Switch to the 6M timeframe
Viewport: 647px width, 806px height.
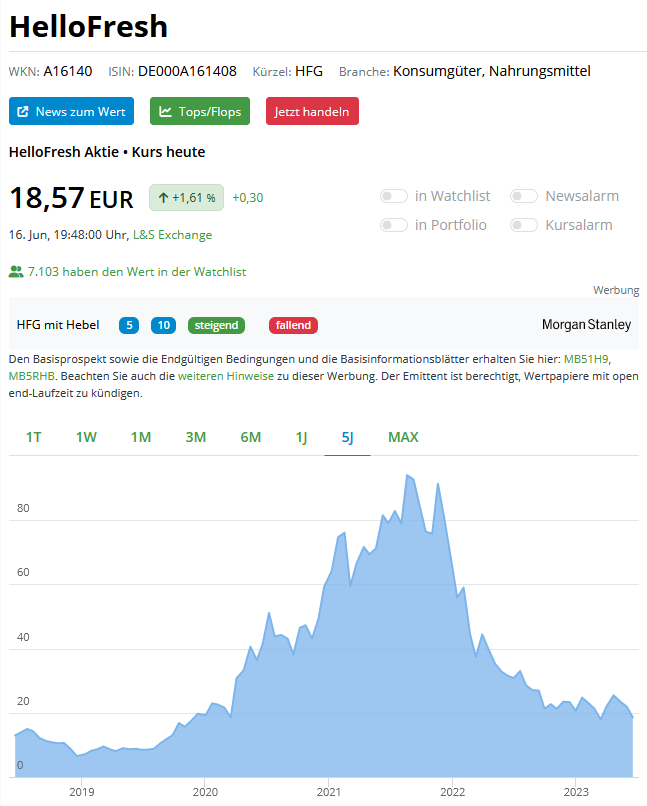(x=250, y=437)
